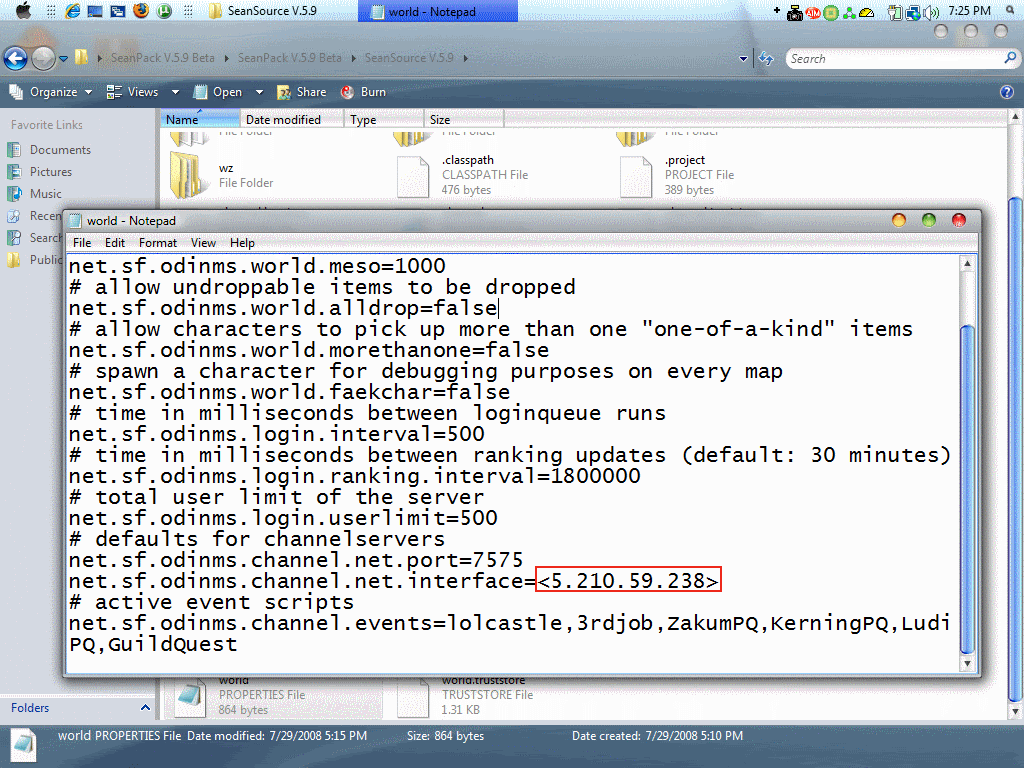Open the recent pages dropdown arrow

click(x=63, y=58)
